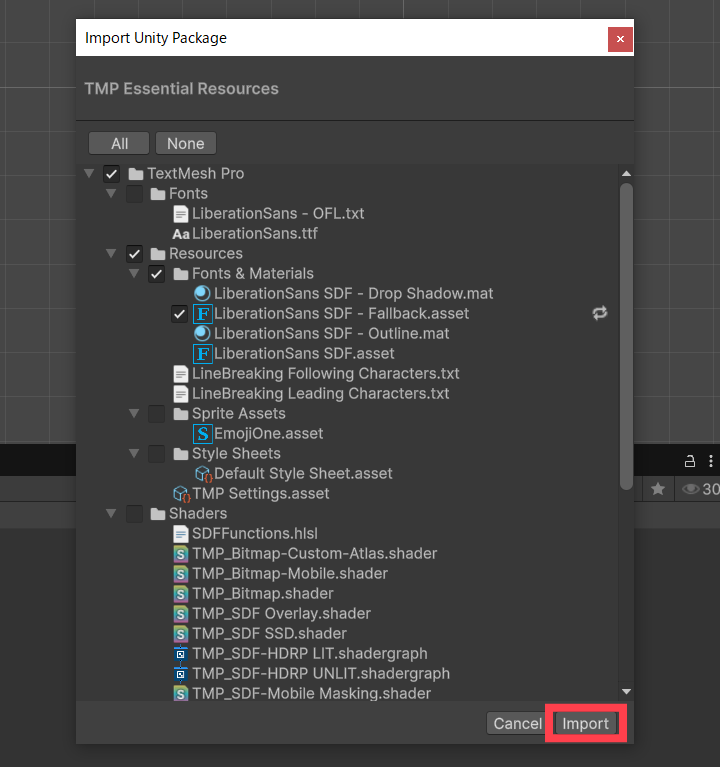Uncheck LiberationSans SDF - Fallback.asset checkbox
Screen dimensions: 720x767
[x=180, y=314]
